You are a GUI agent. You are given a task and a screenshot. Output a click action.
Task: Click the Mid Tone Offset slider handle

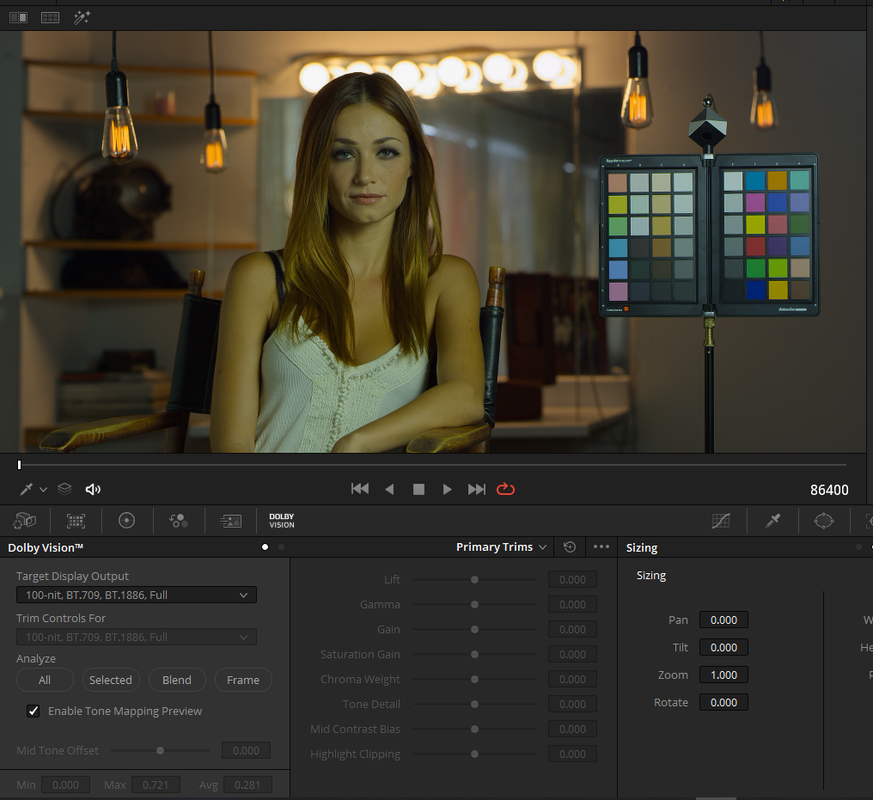click(x=160, y=750)
